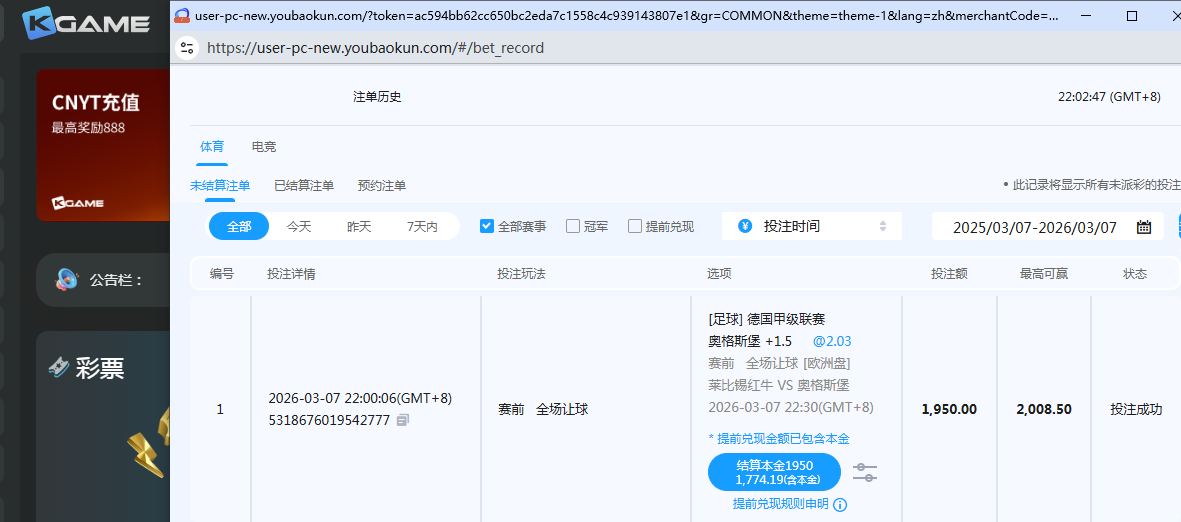The image size is (1181, 522).
Task: Filter bets by 7天内
Action: (x=422, y=226)
